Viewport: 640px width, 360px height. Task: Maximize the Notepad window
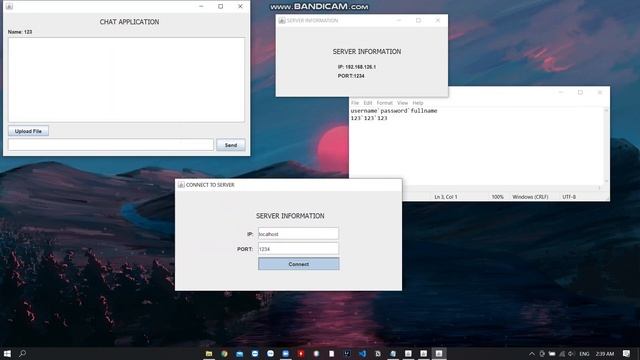pyautogui.click(x=580, y=92)
